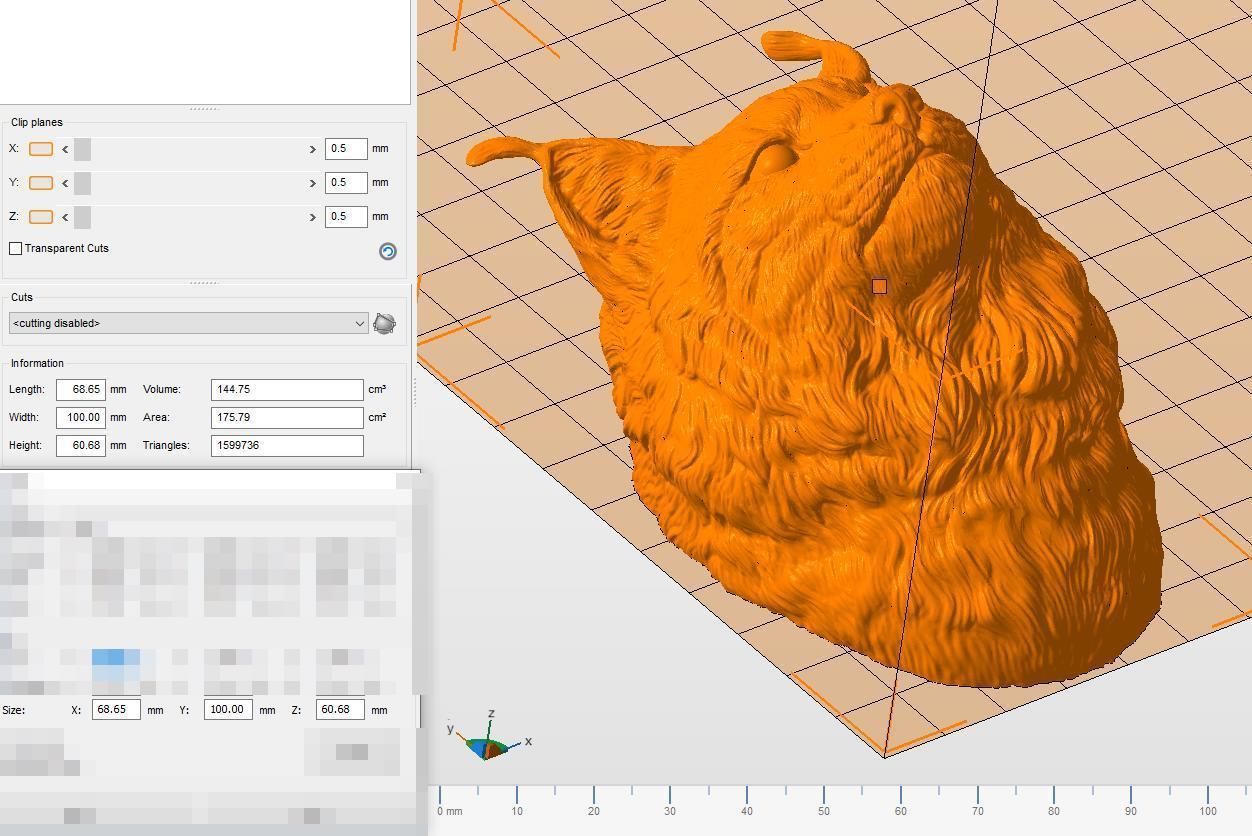Click the X clip plane 0.5 mm field
Screen dimensions: 1252x836
(346, 149)
